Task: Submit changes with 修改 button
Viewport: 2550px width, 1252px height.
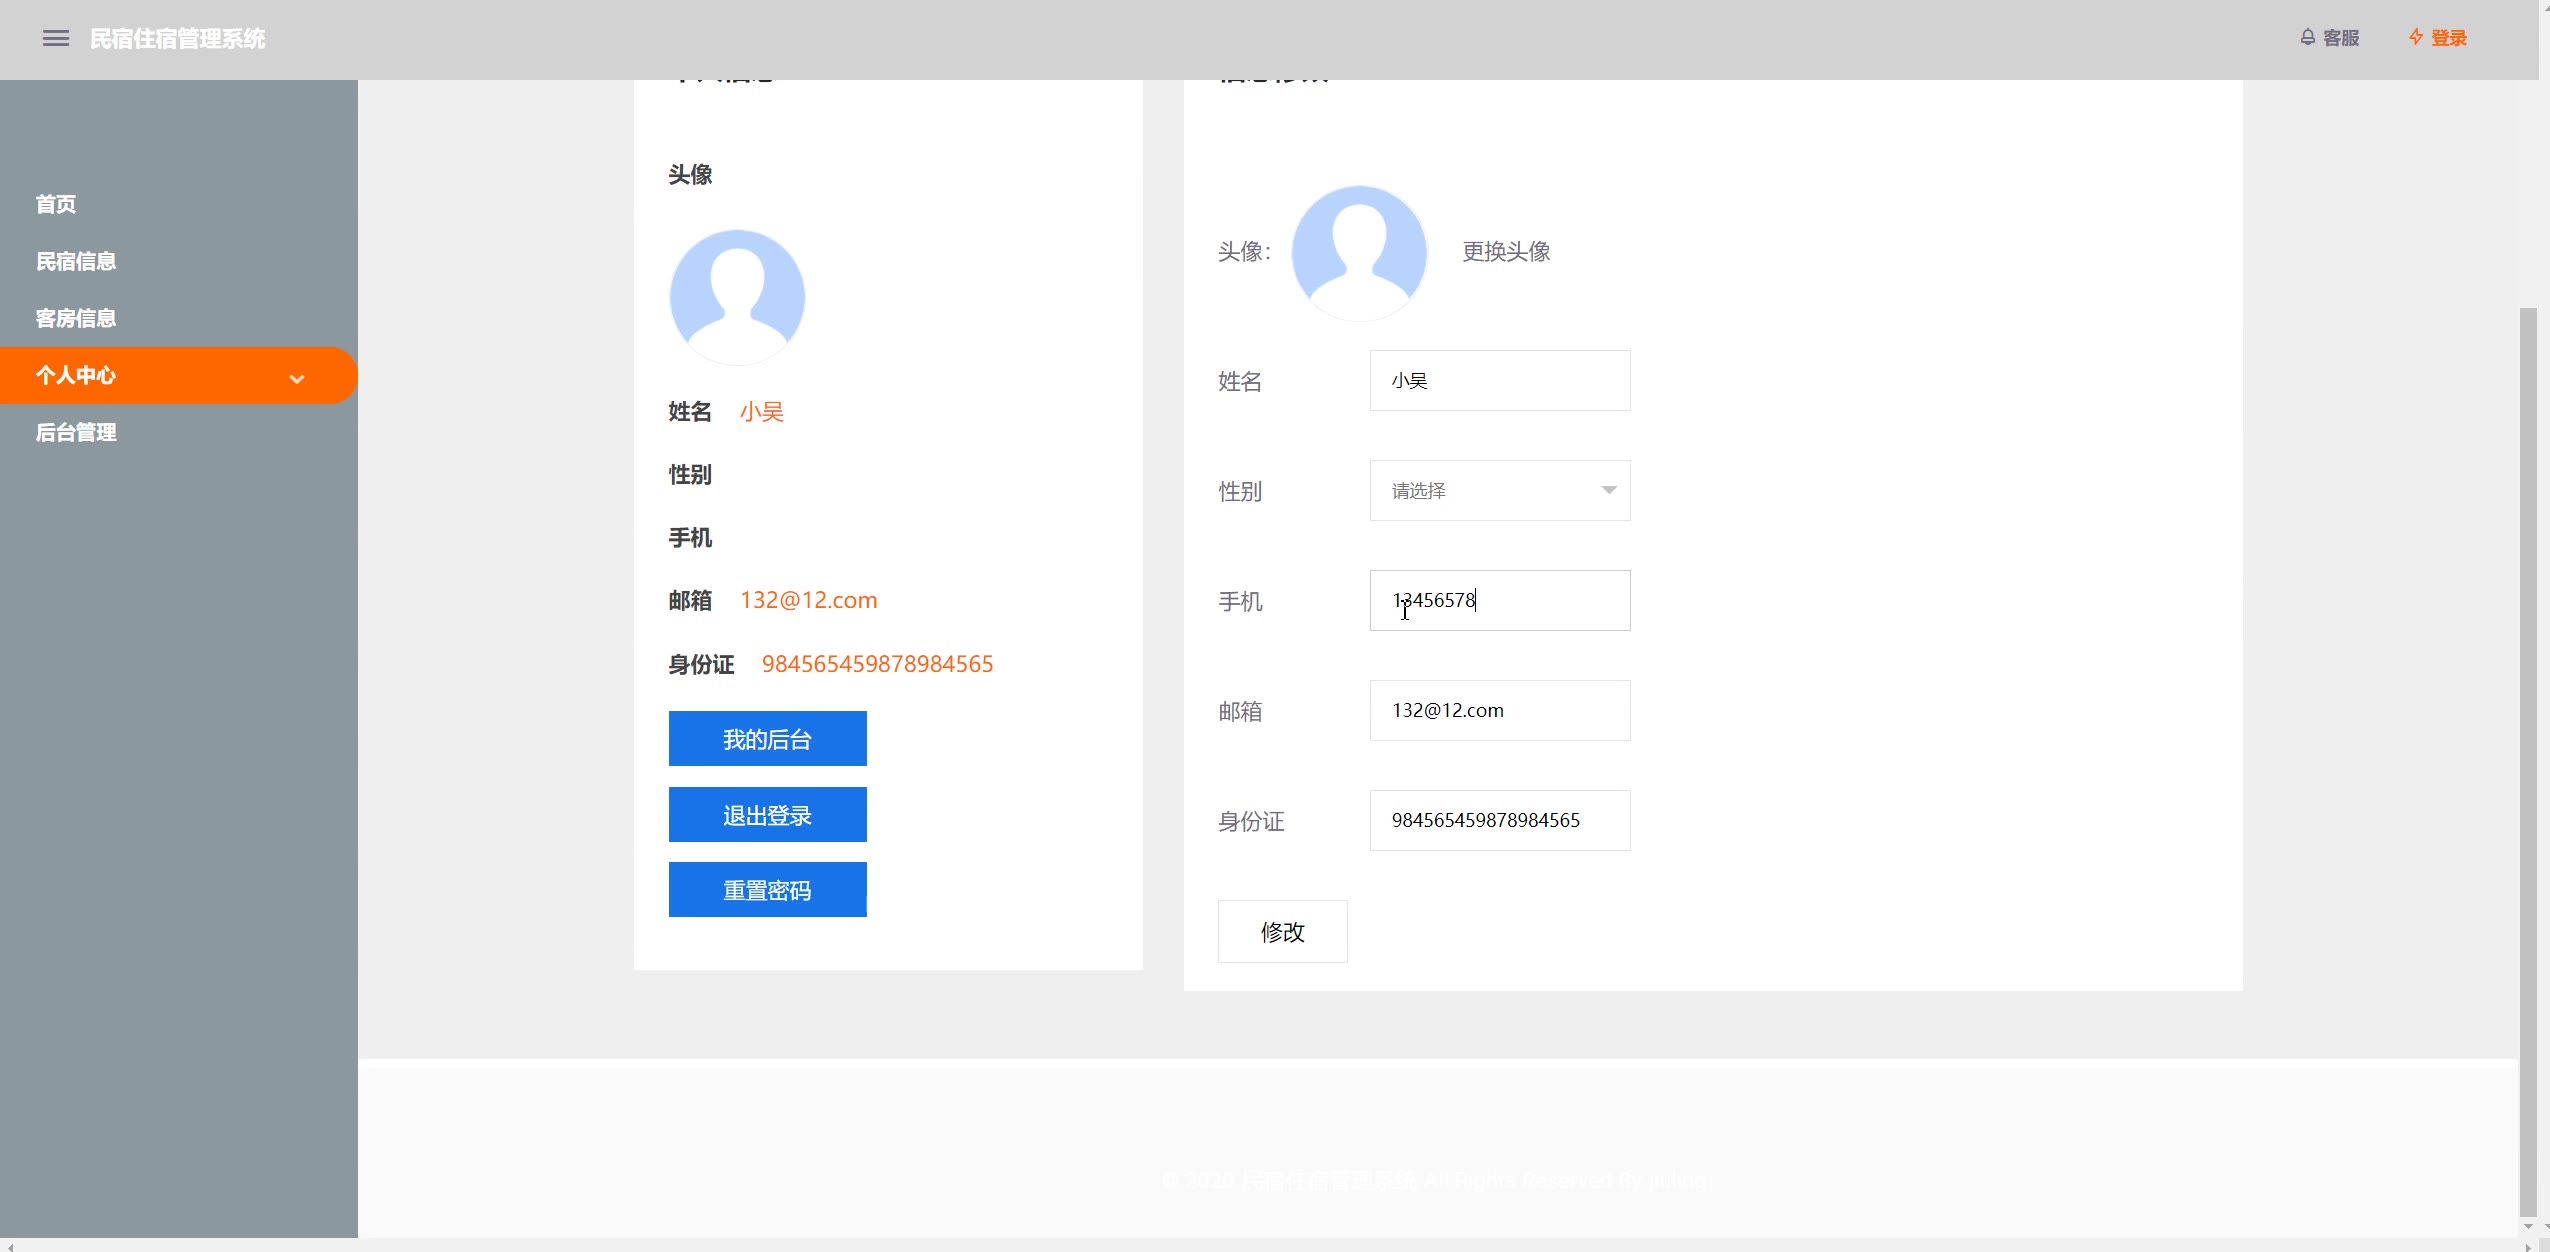Action: (1282, 932)
